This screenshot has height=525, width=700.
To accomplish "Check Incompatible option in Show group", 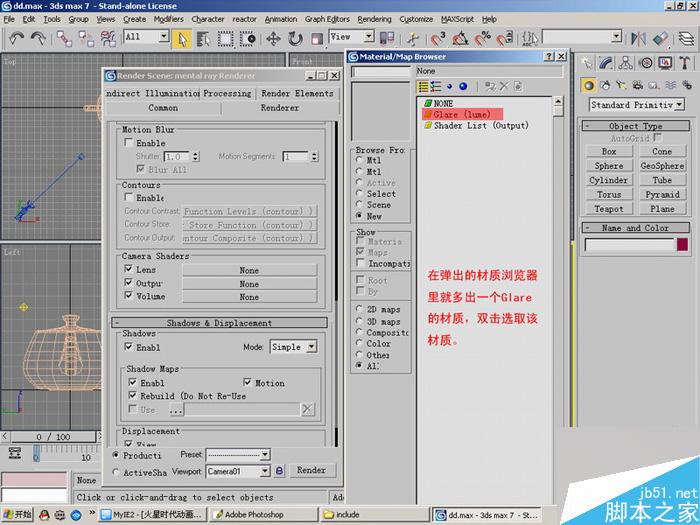I will (x=360, y=263).
